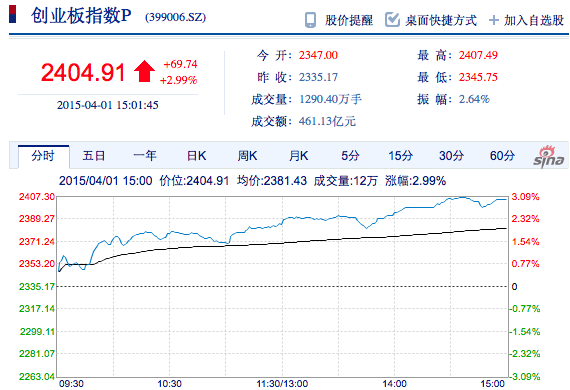The width and height of the screenshot is (570, 390).
Task: Open the 桌面快捷方式 link
Action: (441, 20)
